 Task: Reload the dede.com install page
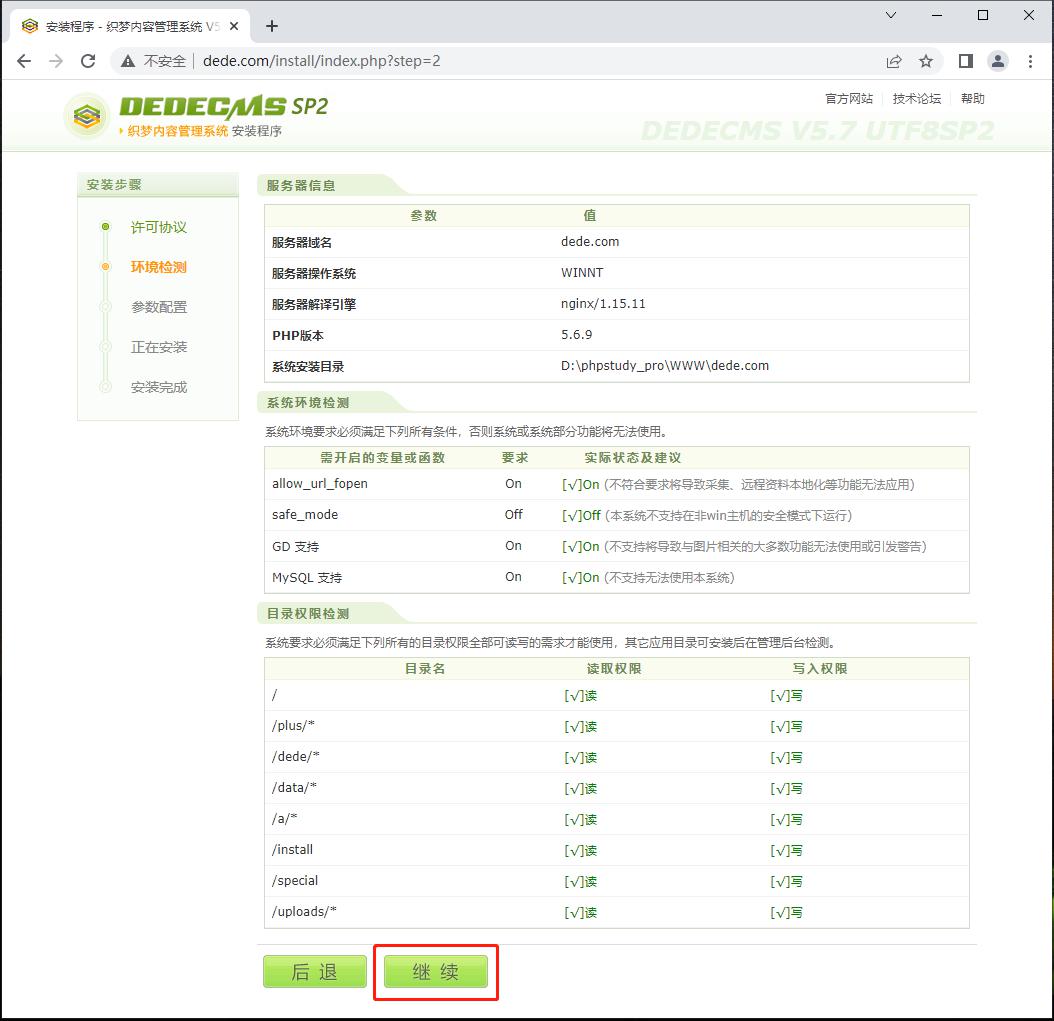[88, 61]
